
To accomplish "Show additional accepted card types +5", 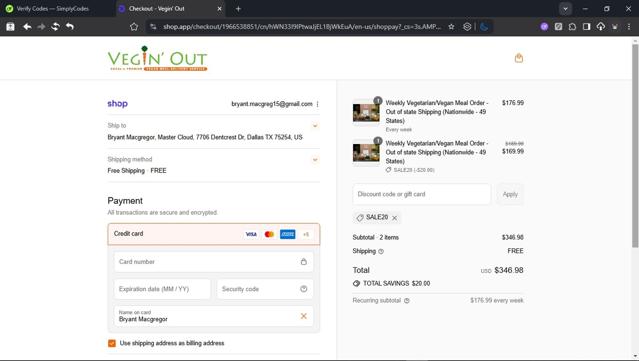I will tap(306, 234).
